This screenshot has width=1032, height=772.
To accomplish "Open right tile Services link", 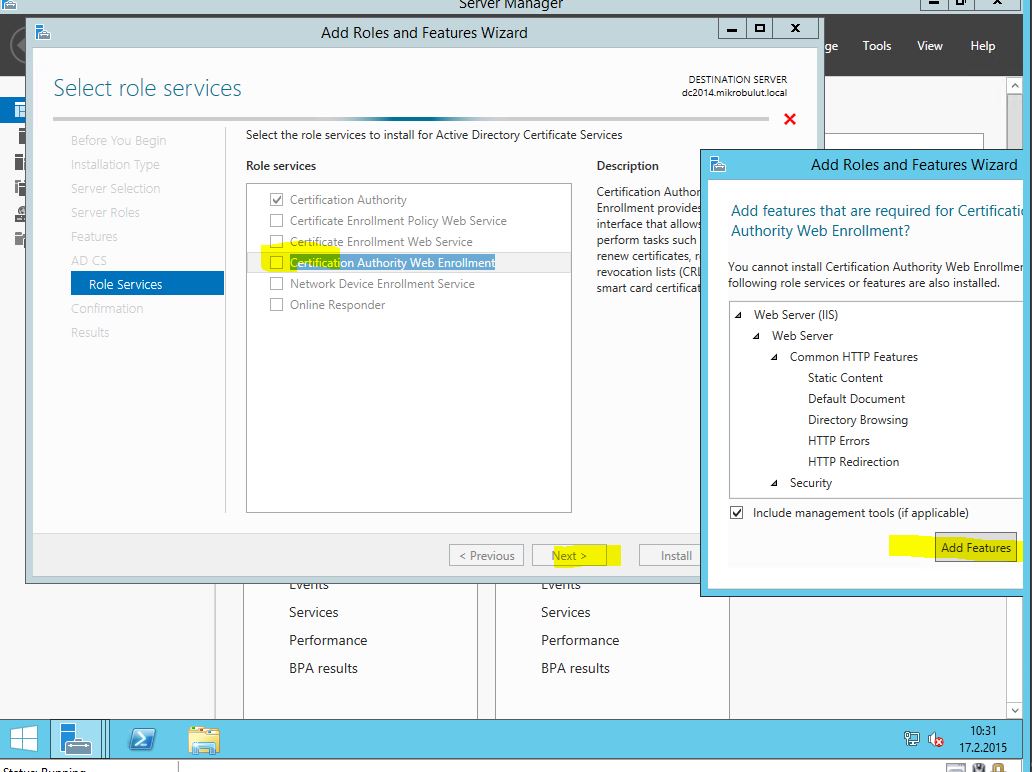I will [565, 612].
